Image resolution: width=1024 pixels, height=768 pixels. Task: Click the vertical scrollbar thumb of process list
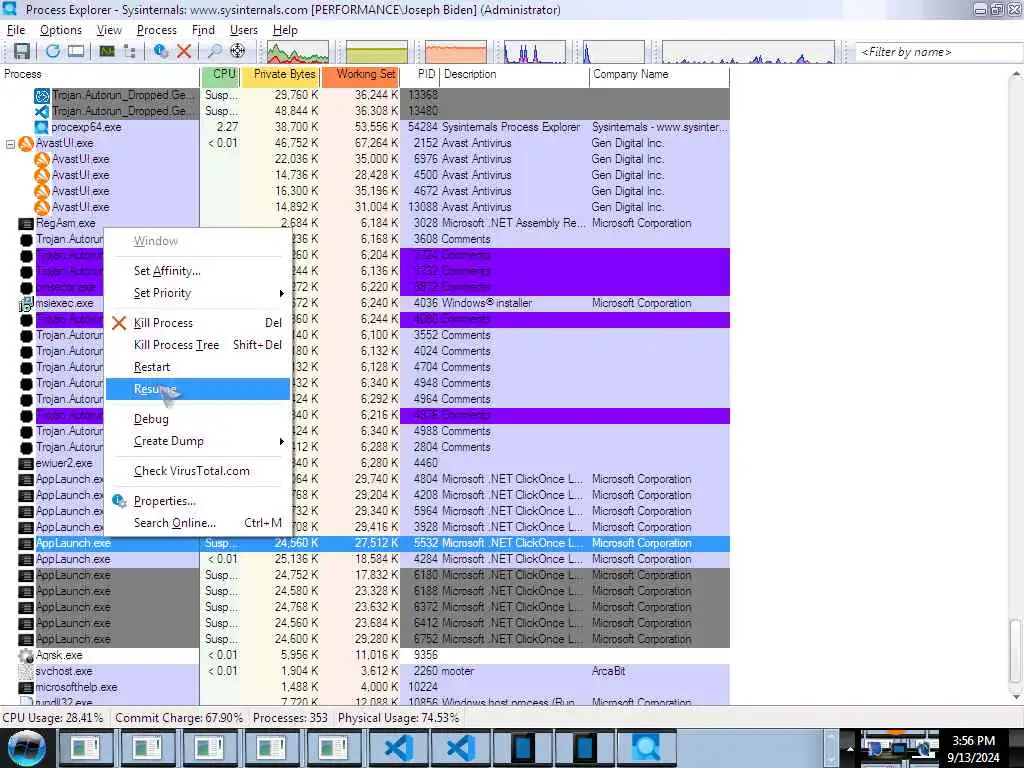(x=1016, y=652)
